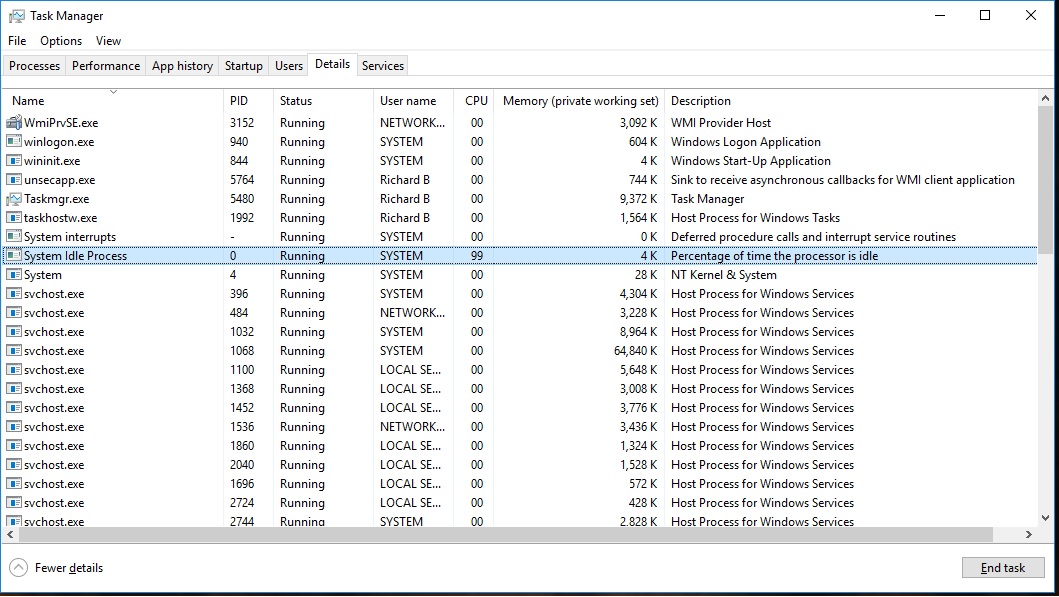Sort by the Name column header
The height and width of the screenshot is (597, 1059).
click(28, 101)
